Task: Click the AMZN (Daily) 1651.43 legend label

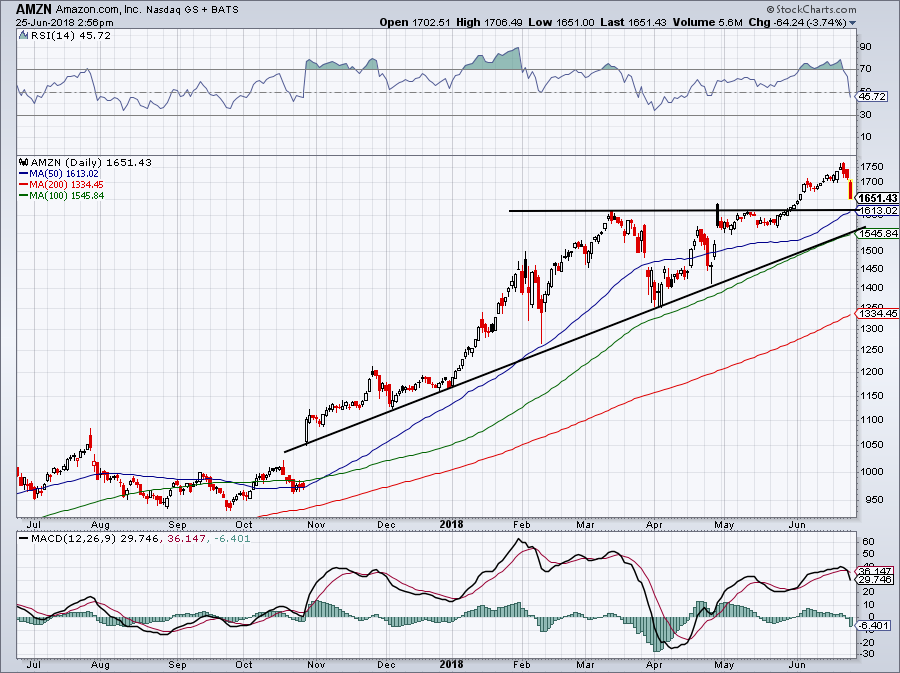Action: (x=91, y=163)
